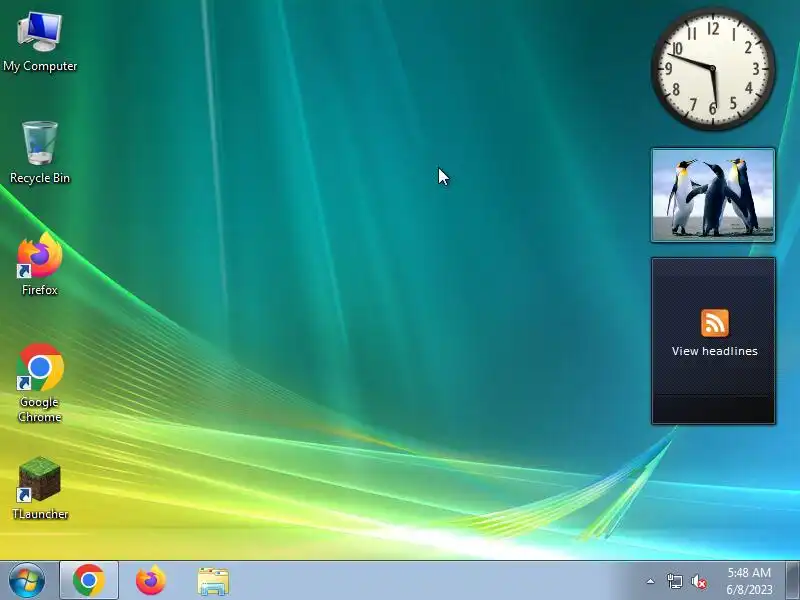Launch Firefox from the taskbar
The height and width of the screenshot is (600, 800).
[x=151, y=580]
